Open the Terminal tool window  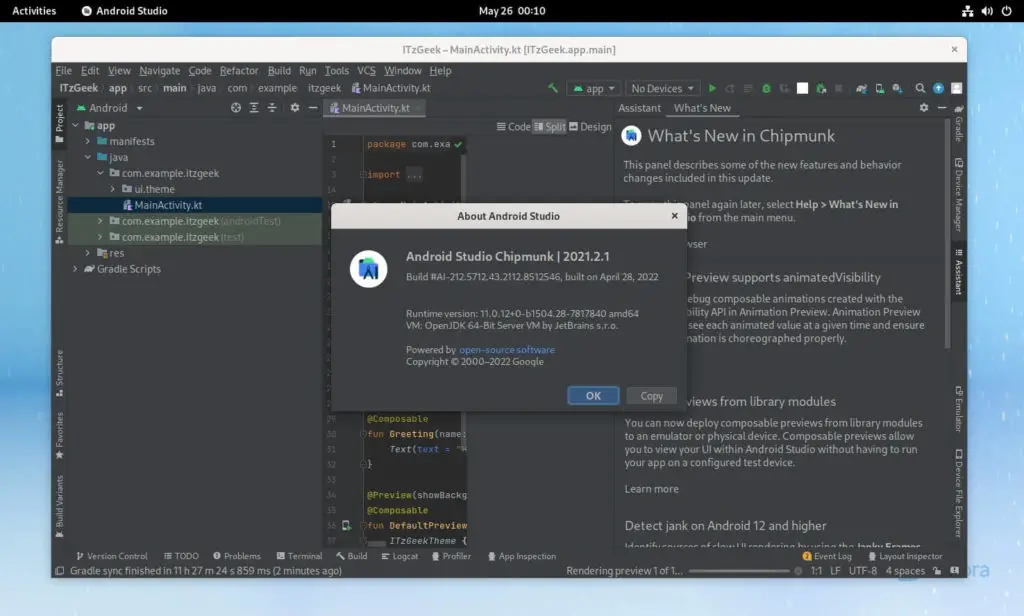(299, 556)
